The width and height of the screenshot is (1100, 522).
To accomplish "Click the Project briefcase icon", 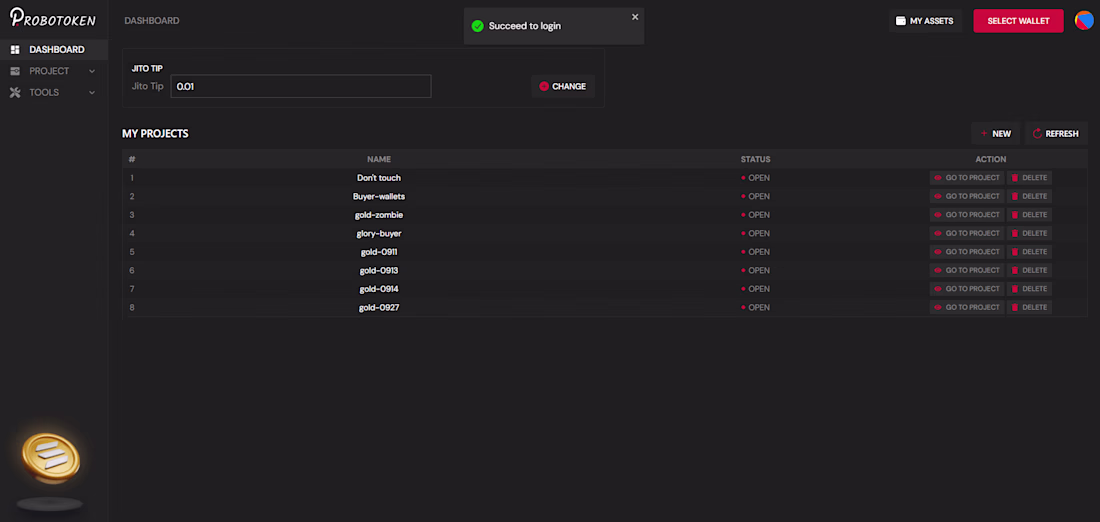I will tap(15, 71).
